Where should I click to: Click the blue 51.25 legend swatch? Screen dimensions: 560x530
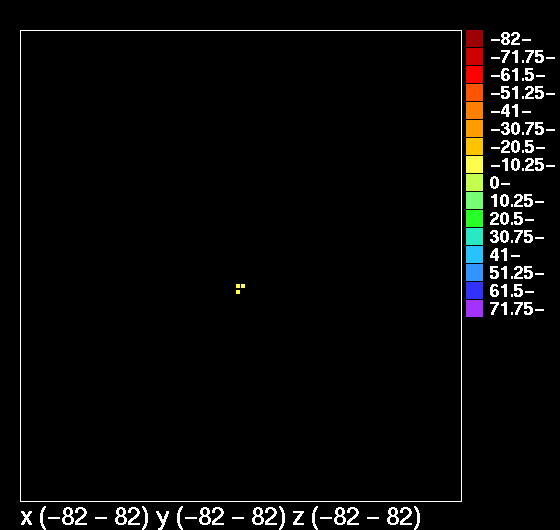(474, 272)
